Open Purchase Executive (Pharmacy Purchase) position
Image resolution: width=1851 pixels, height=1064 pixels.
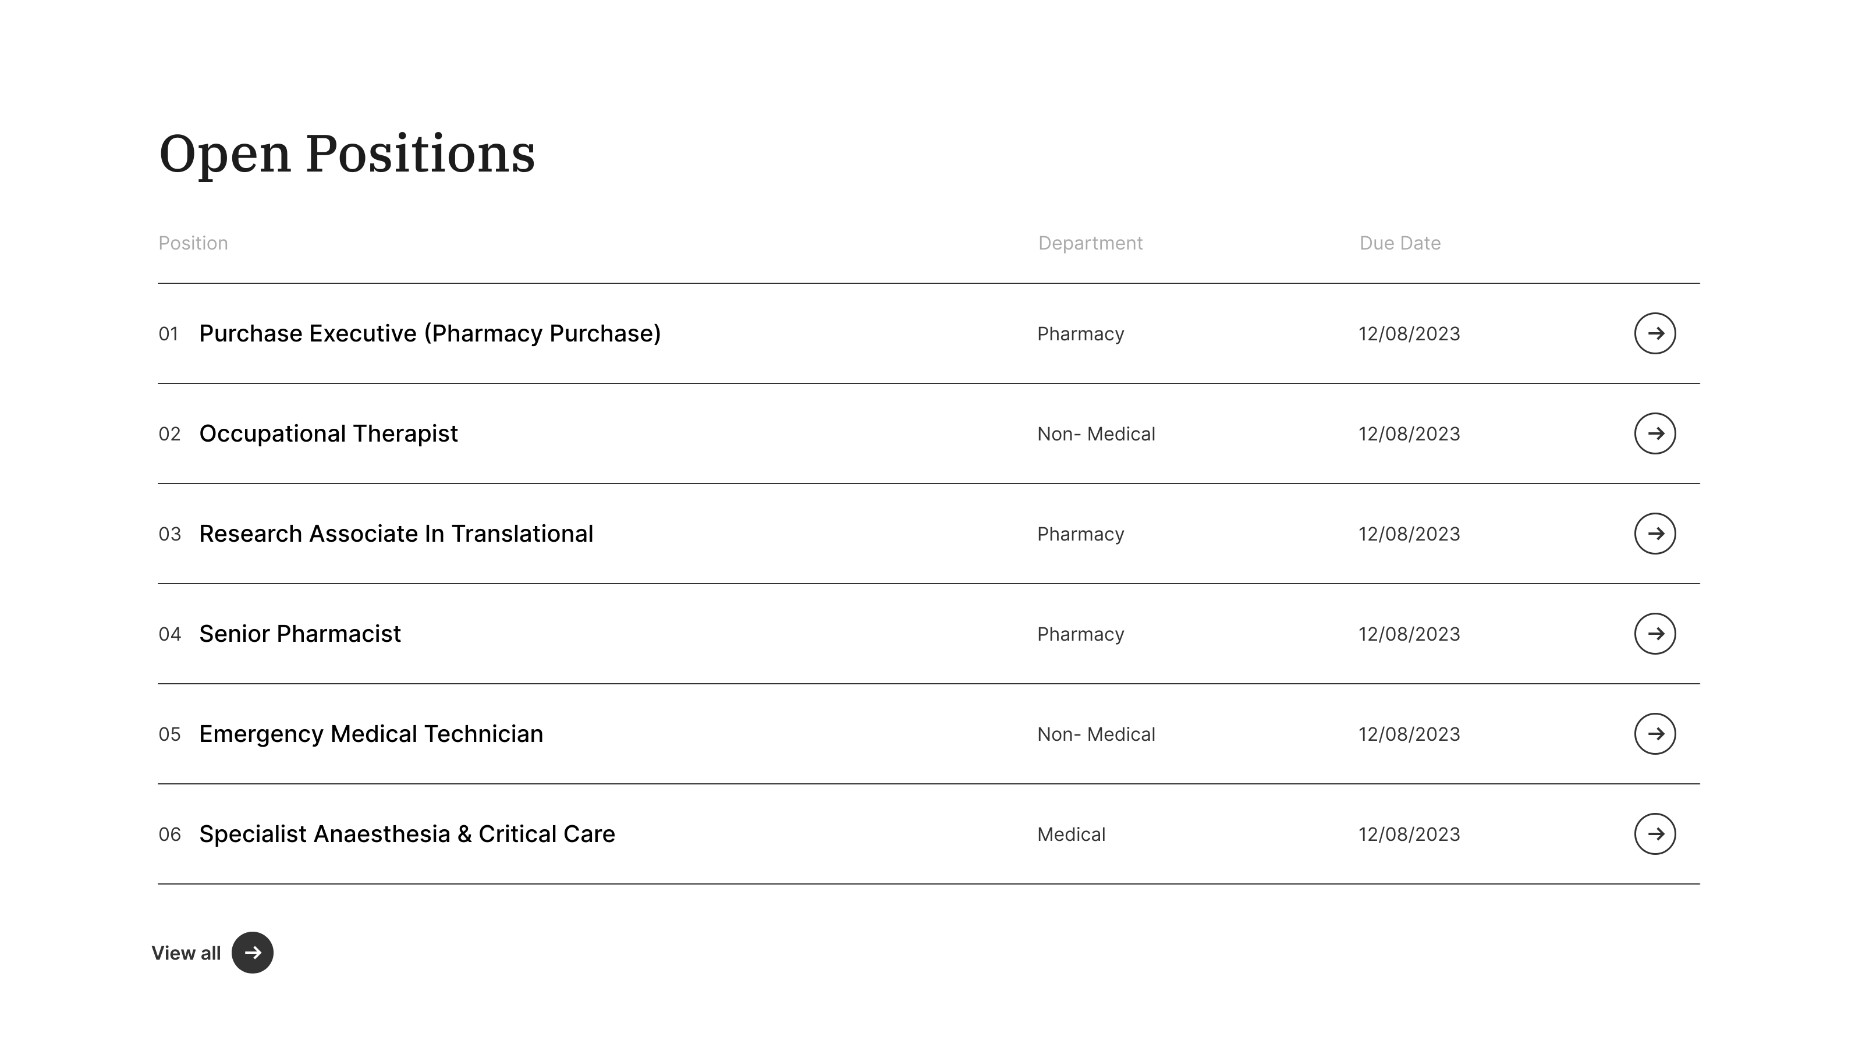tap(430, 333)
